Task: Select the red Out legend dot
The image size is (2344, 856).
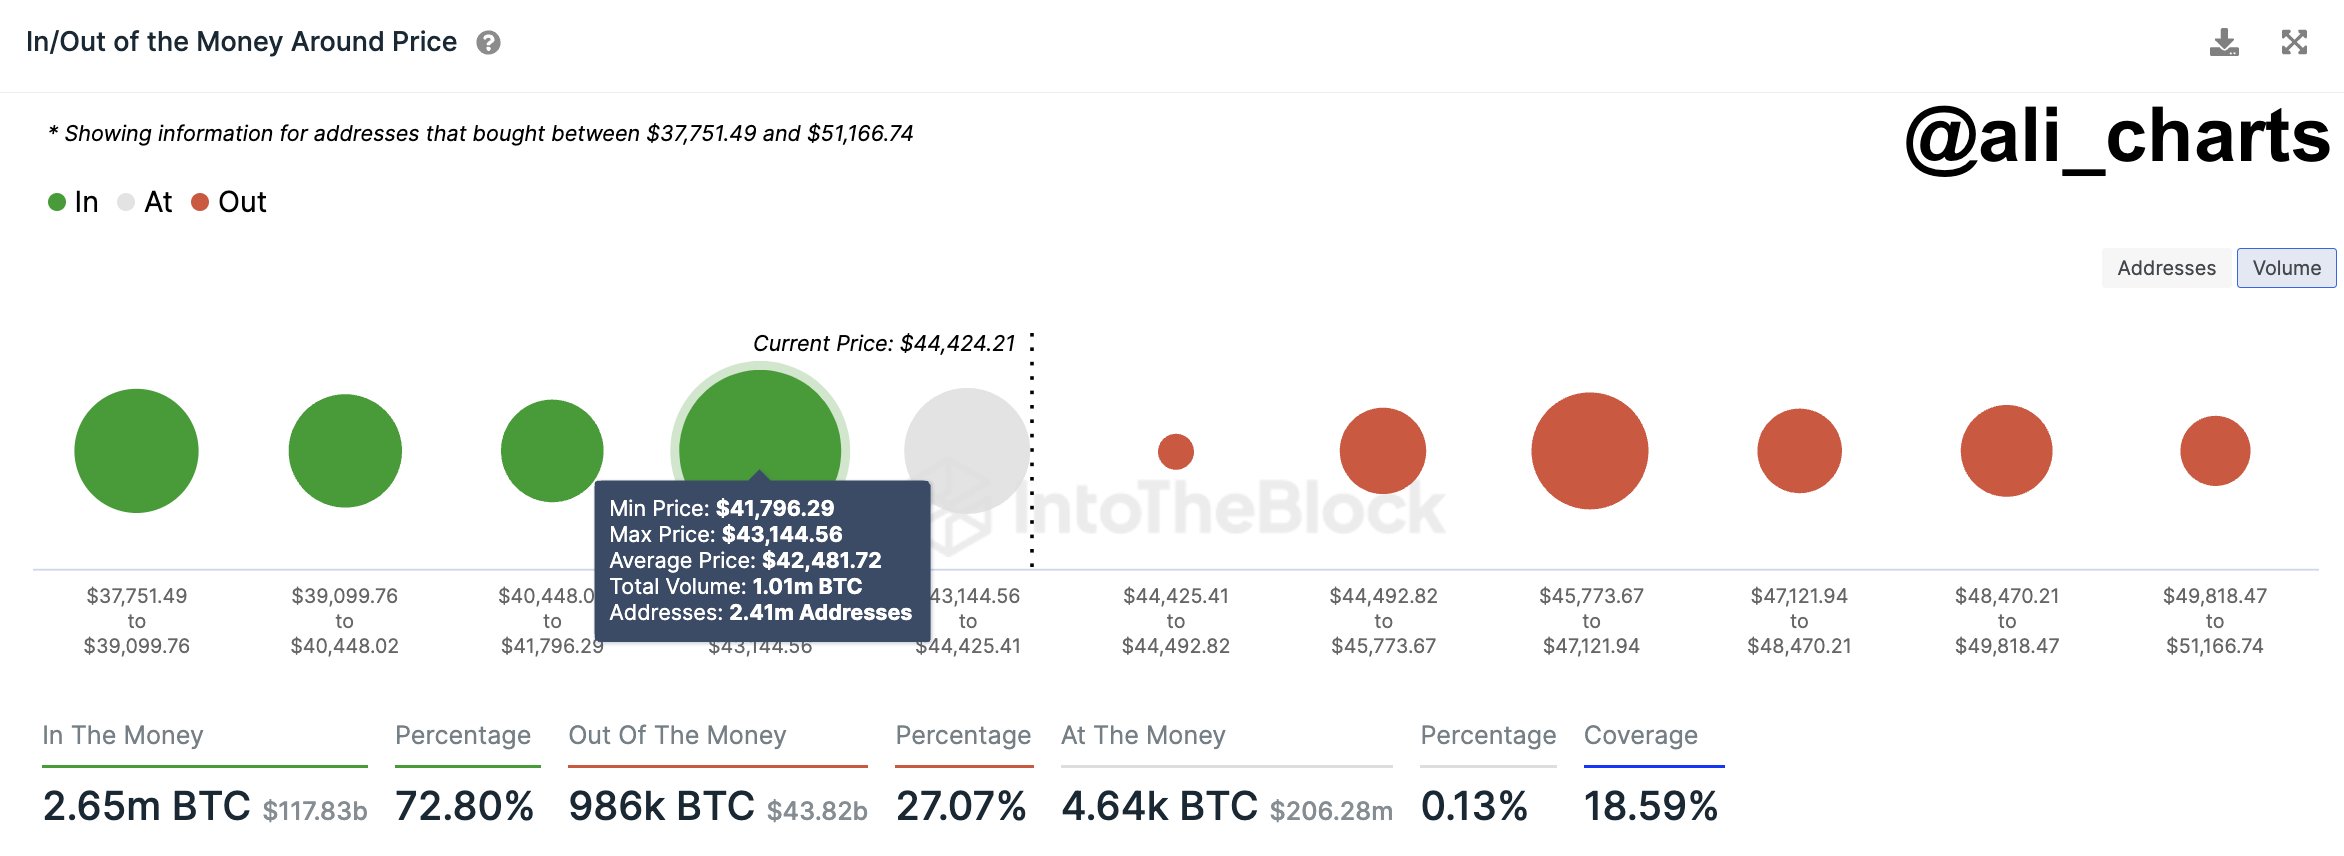Action: click(x=200, y=202)
